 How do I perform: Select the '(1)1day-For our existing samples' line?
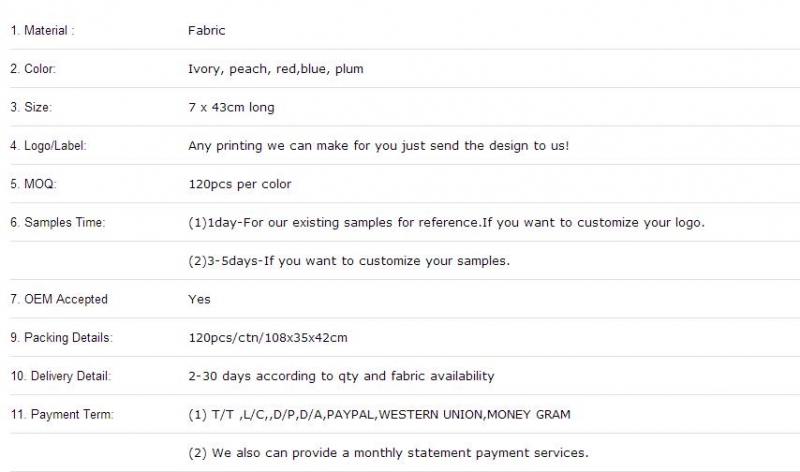(x=446, y=222)
